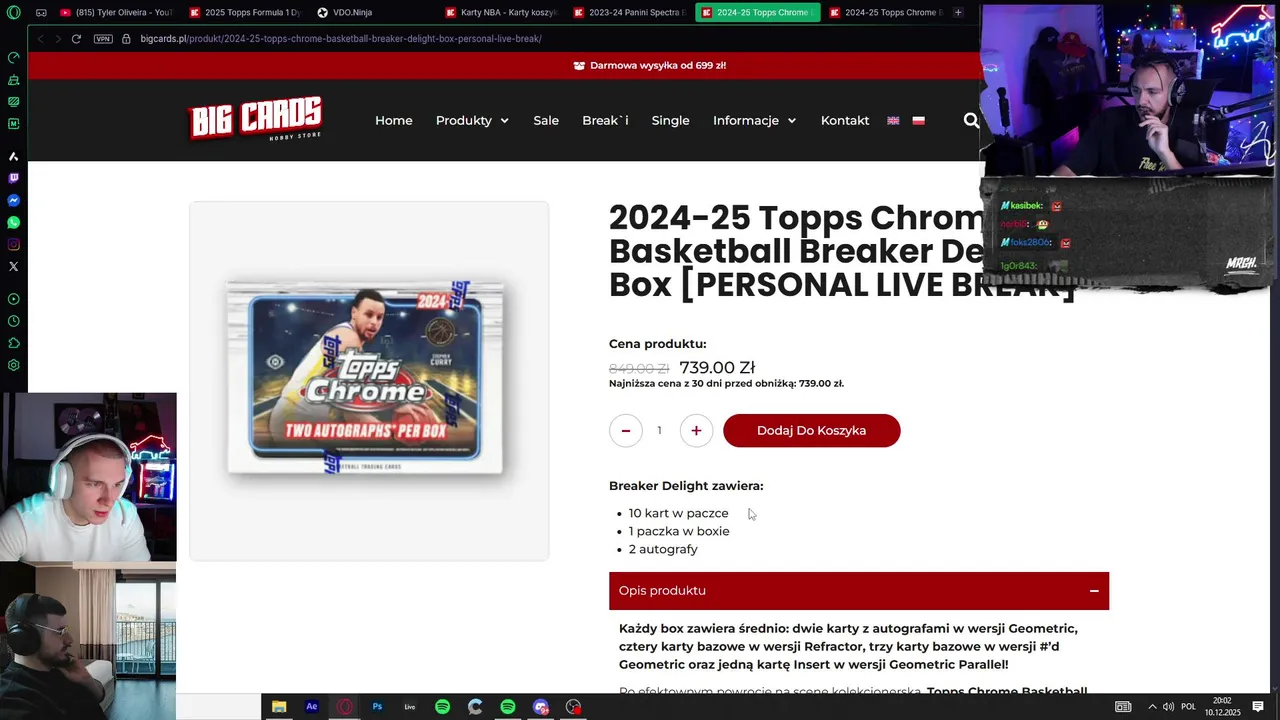Go back to previous page
The width and height of the screenshot is (1280, 720).
pyautogui.click(x=41, y=39)
